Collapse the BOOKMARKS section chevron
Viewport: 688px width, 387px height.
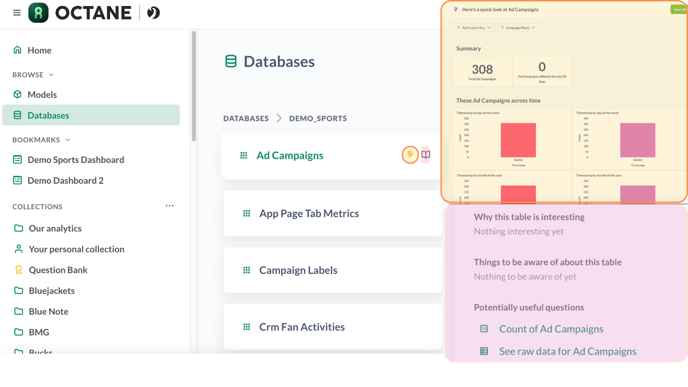(68, 140)
